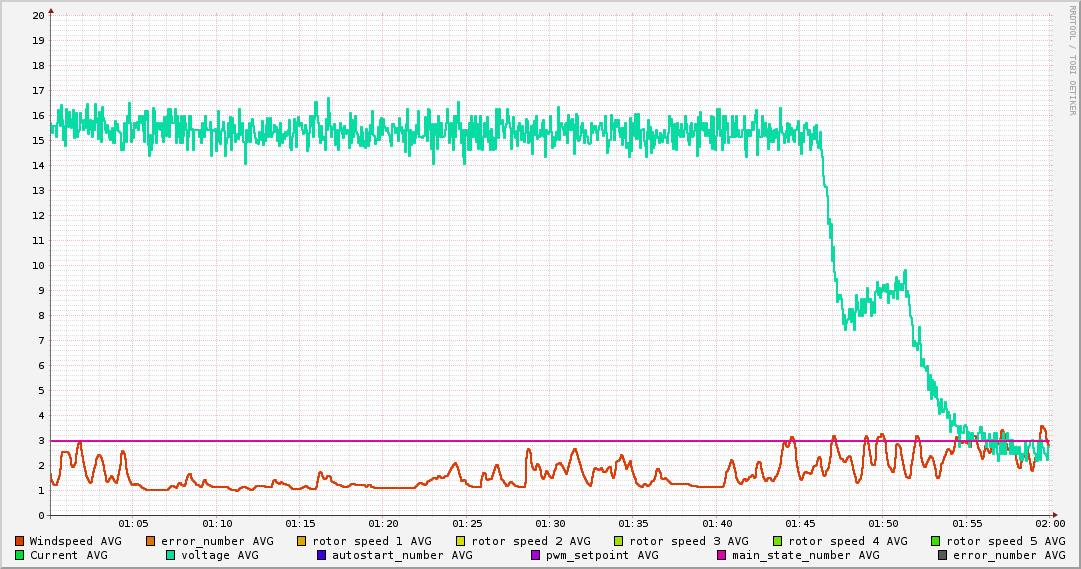
Task: Select the main_state_number AVG legend text
Action: 805,555
